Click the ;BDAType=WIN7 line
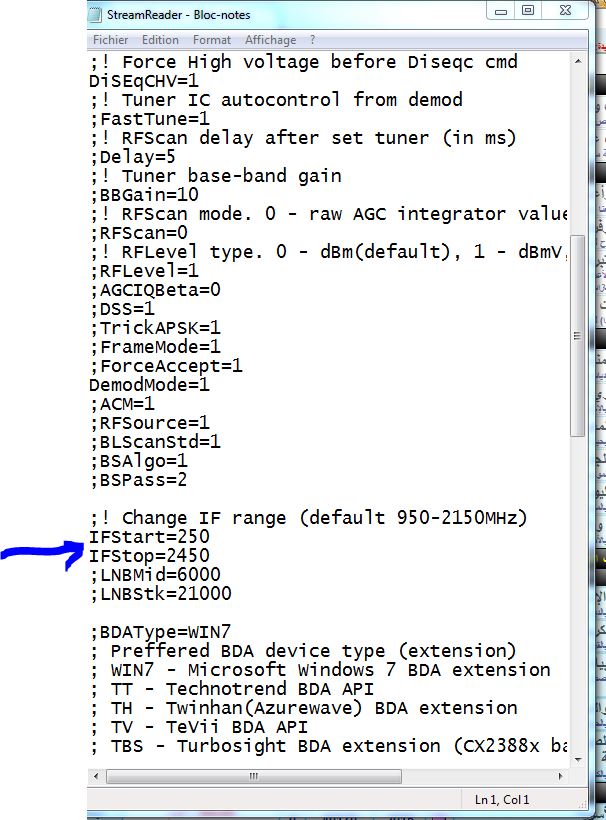606x820 pixels. pyautogui.click(x=160, y=632)
